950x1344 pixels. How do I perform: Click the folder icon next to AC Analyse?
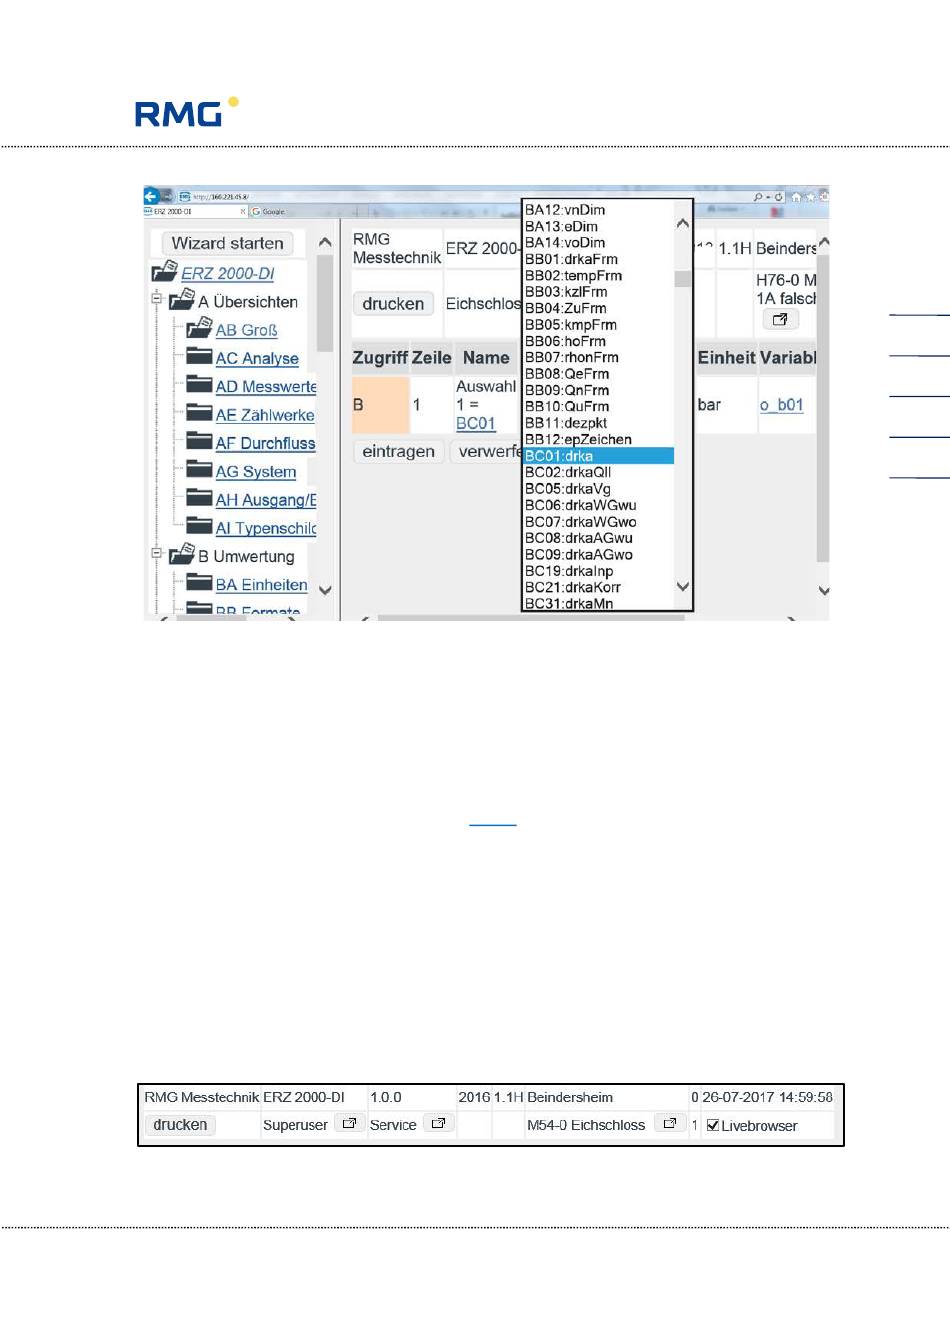pos(199,356)
